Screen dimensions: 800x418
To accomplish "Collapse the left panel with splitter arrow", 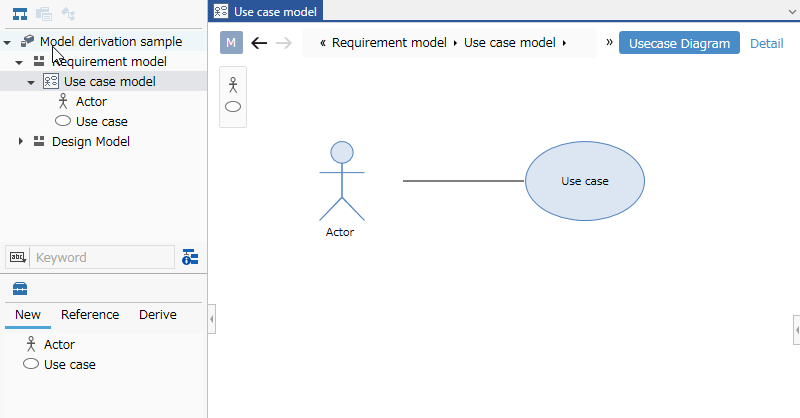I will [212, 319].
